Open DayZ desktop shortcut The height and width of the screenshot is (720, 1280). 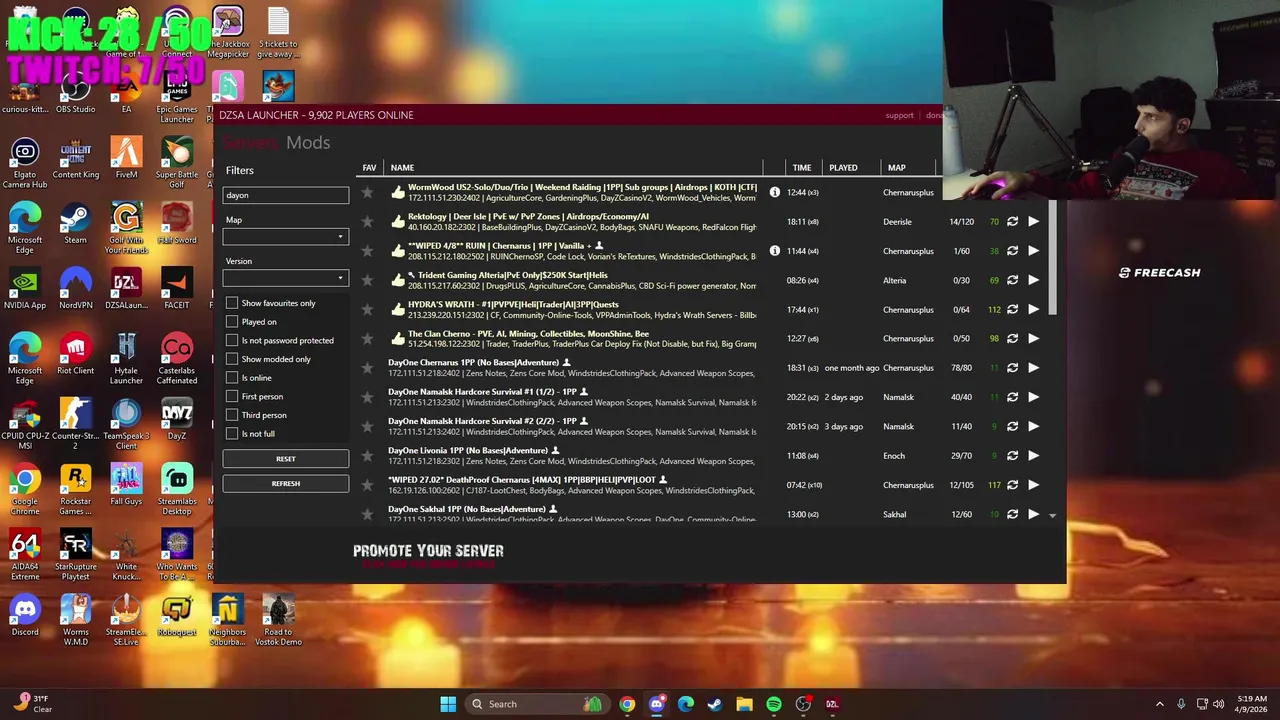click(177, 420)
